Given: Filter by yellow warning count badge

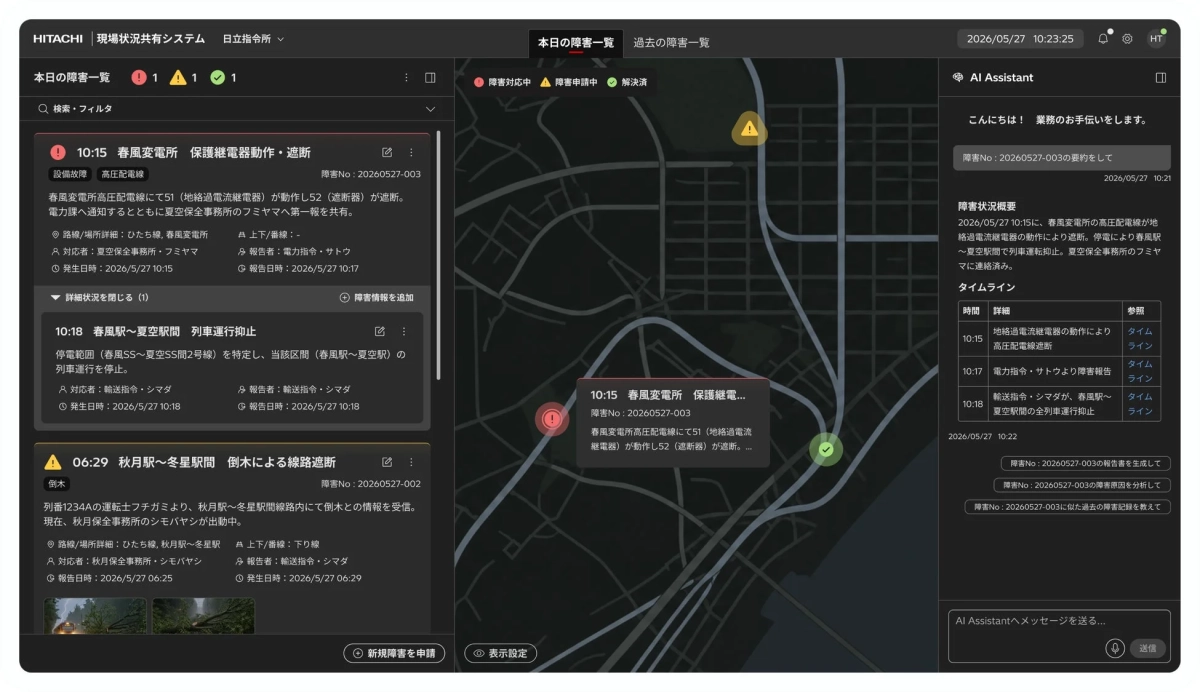Looking at the screenshot, I should 183,77.
